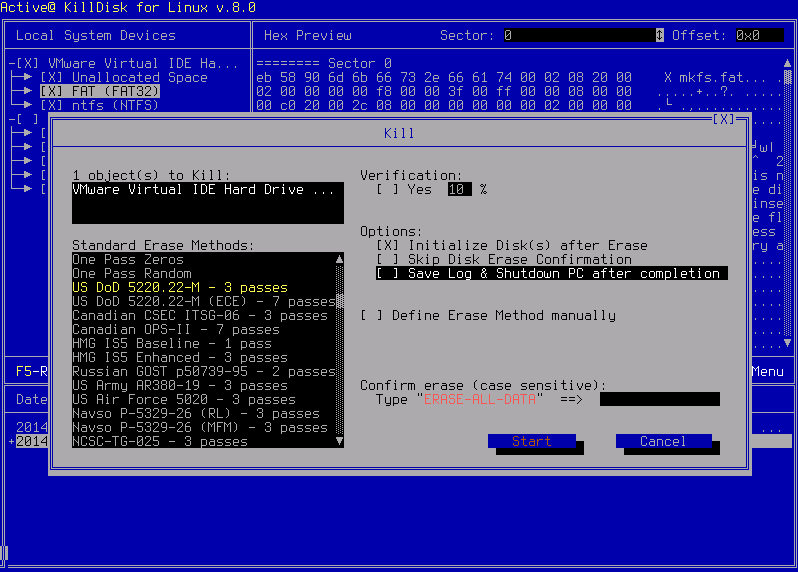Select US Army AR380-19 method
Viewport: 798px width, 572px height.
click(x=204, y=385)
